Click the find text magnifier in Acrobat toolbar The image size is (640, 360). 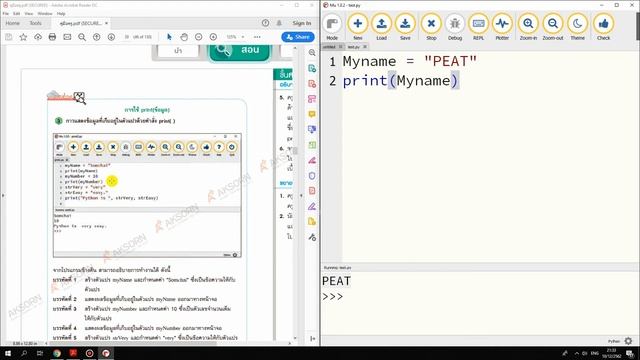[82, 37]
